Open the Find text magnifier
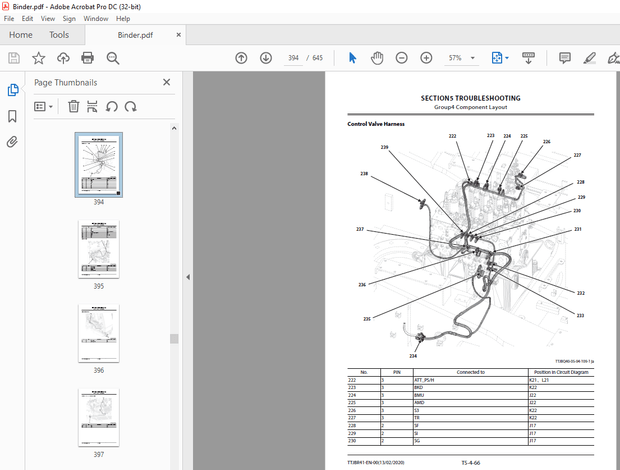620x470 pixels. tap(113, 58)
